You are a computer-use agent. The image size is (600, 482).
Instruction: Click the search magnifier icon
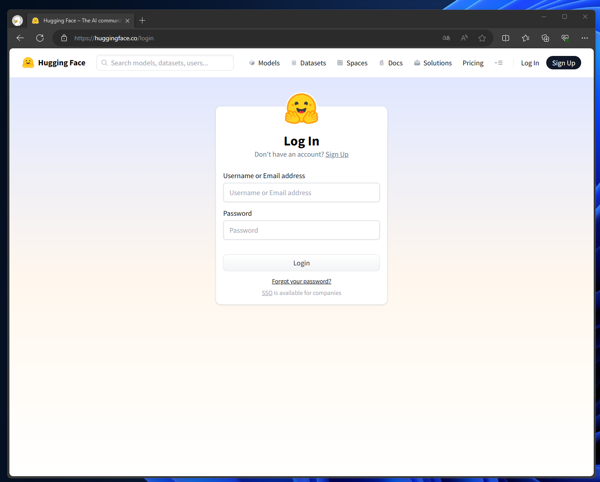(x=104, y=63)
